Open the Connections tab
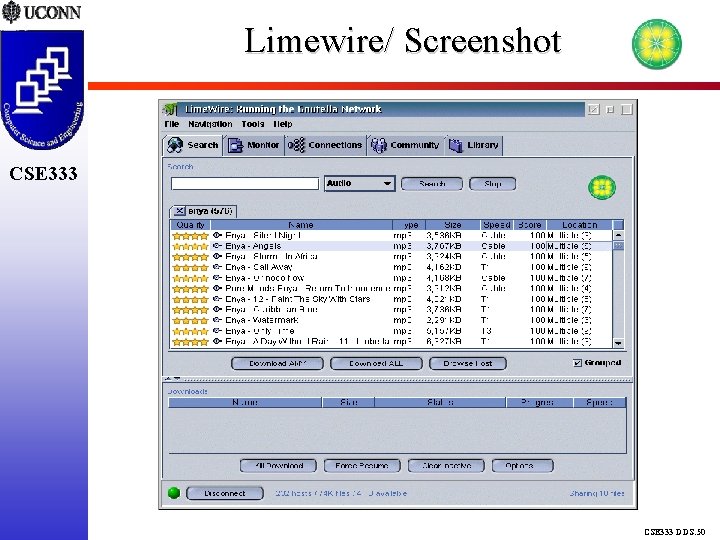This screenshot has width=720, height=540. (x=326, y=145)
